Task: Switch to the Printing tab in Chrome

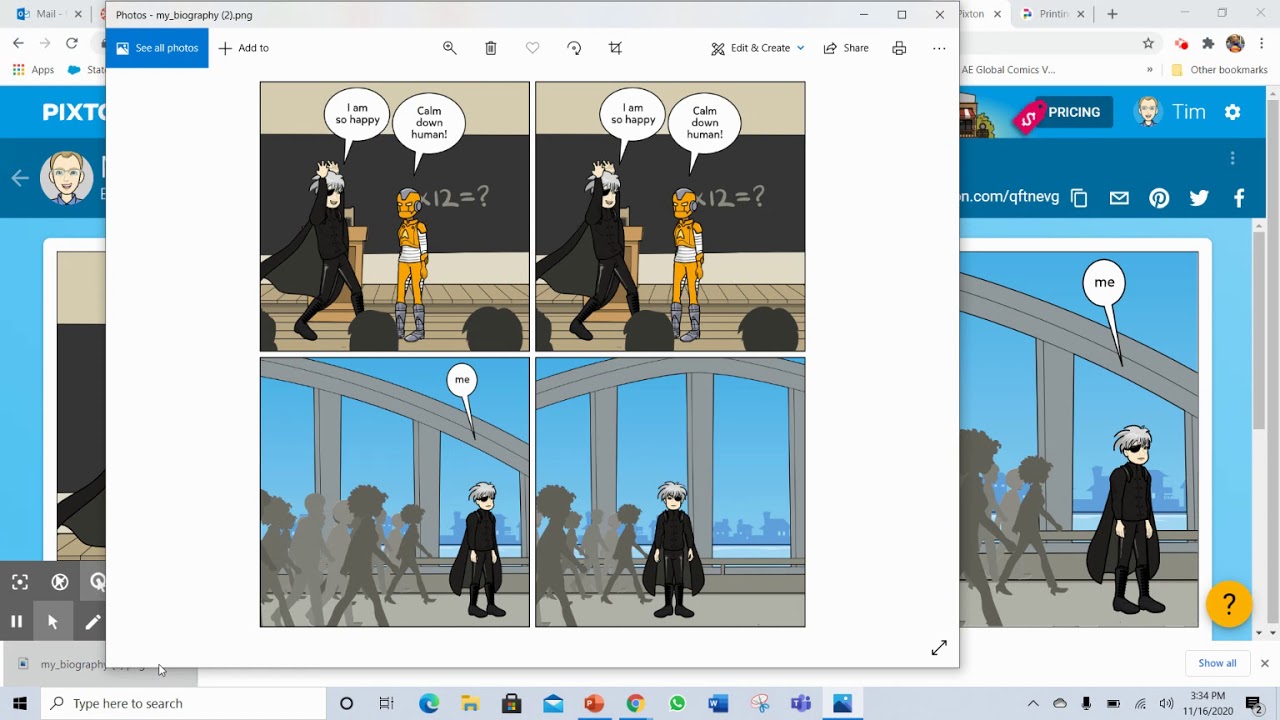Action: click(x=1055, y=14)
